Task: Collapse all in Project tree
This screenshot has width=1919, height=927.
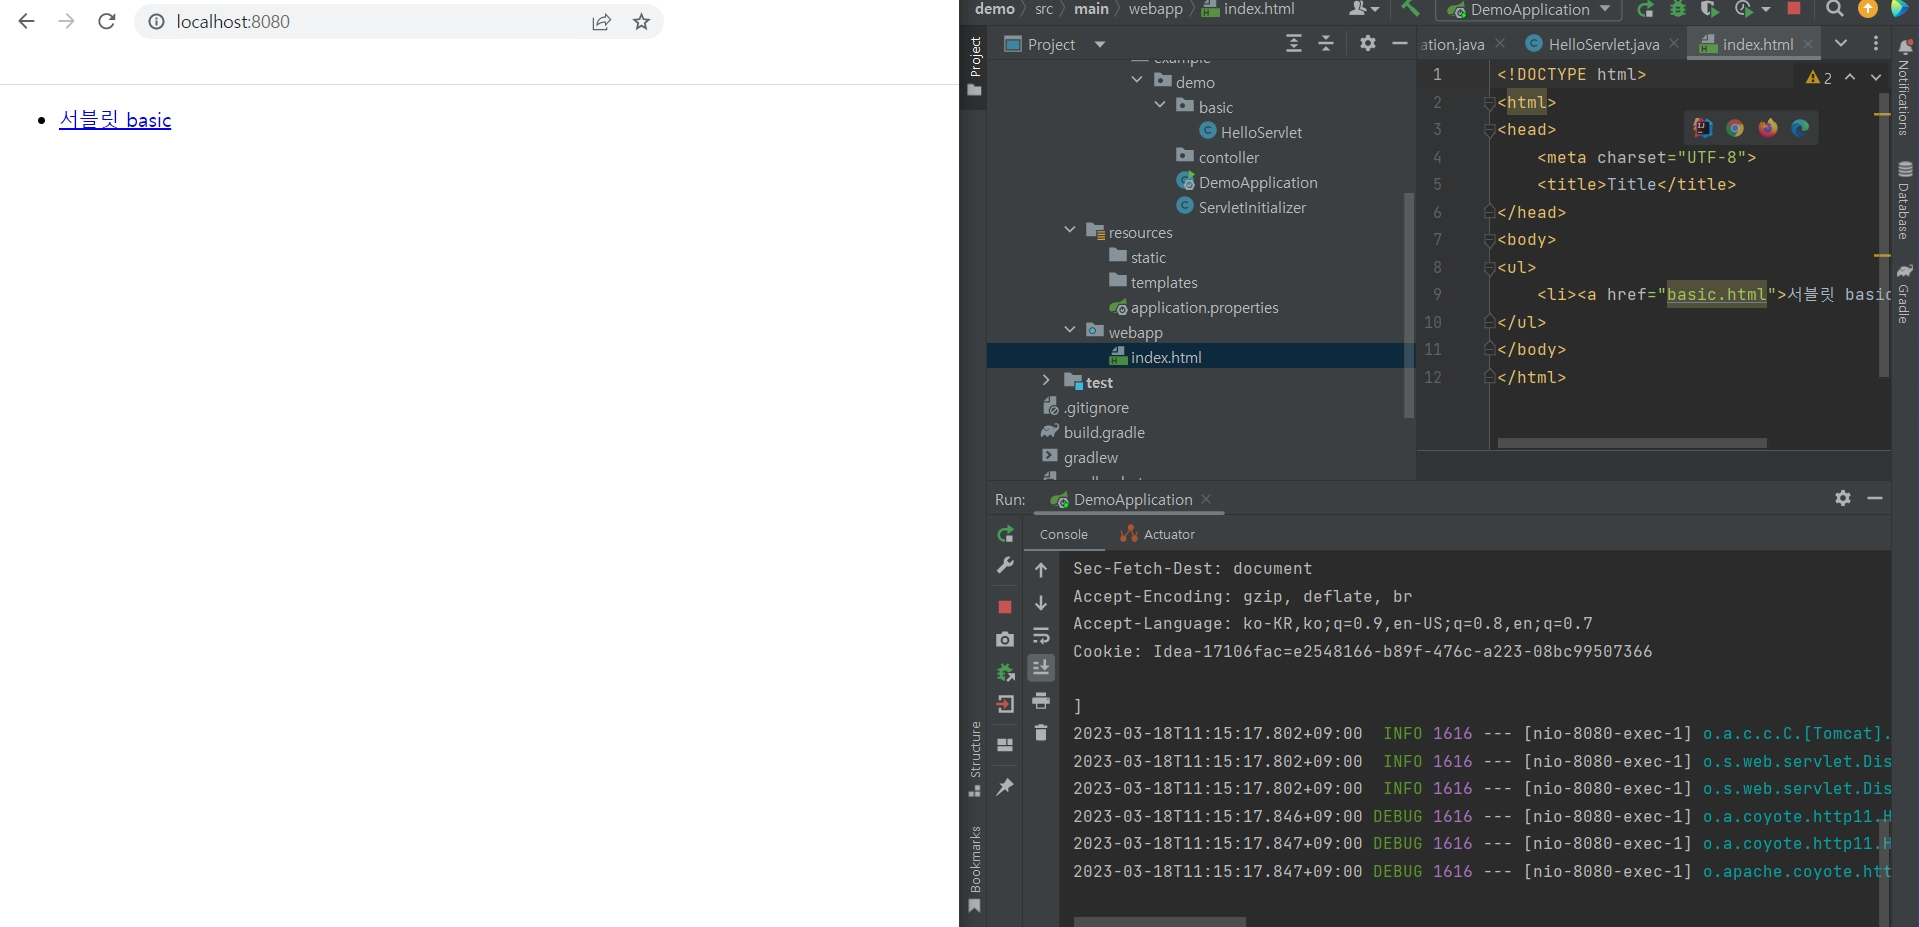Action: coord(1326,43)
